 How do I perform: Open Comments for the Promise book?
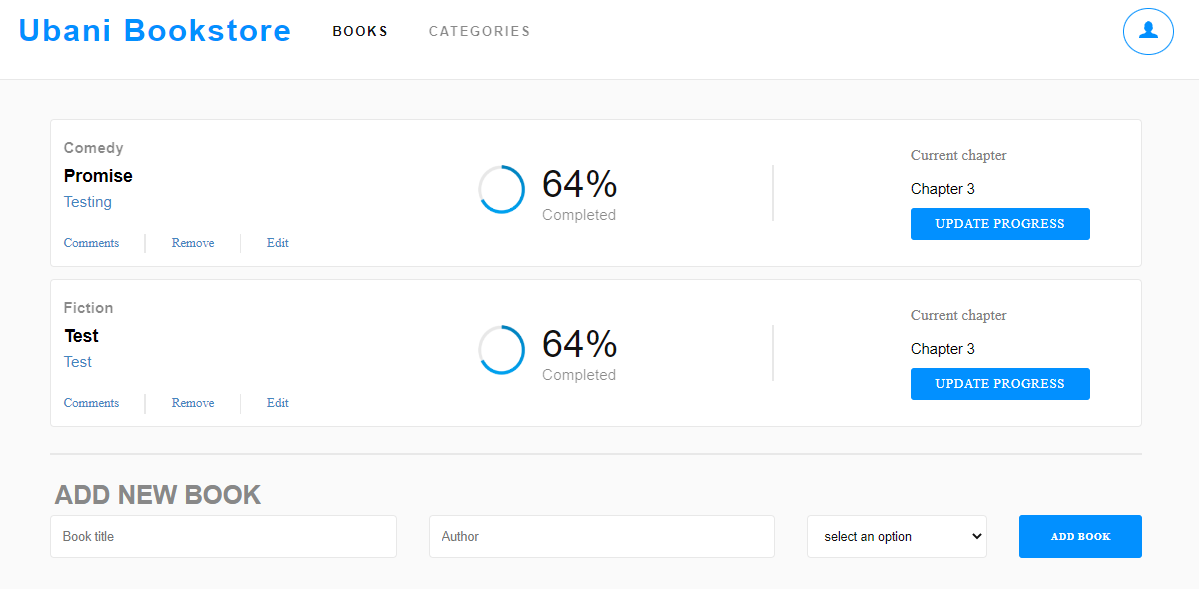point(90,242)
